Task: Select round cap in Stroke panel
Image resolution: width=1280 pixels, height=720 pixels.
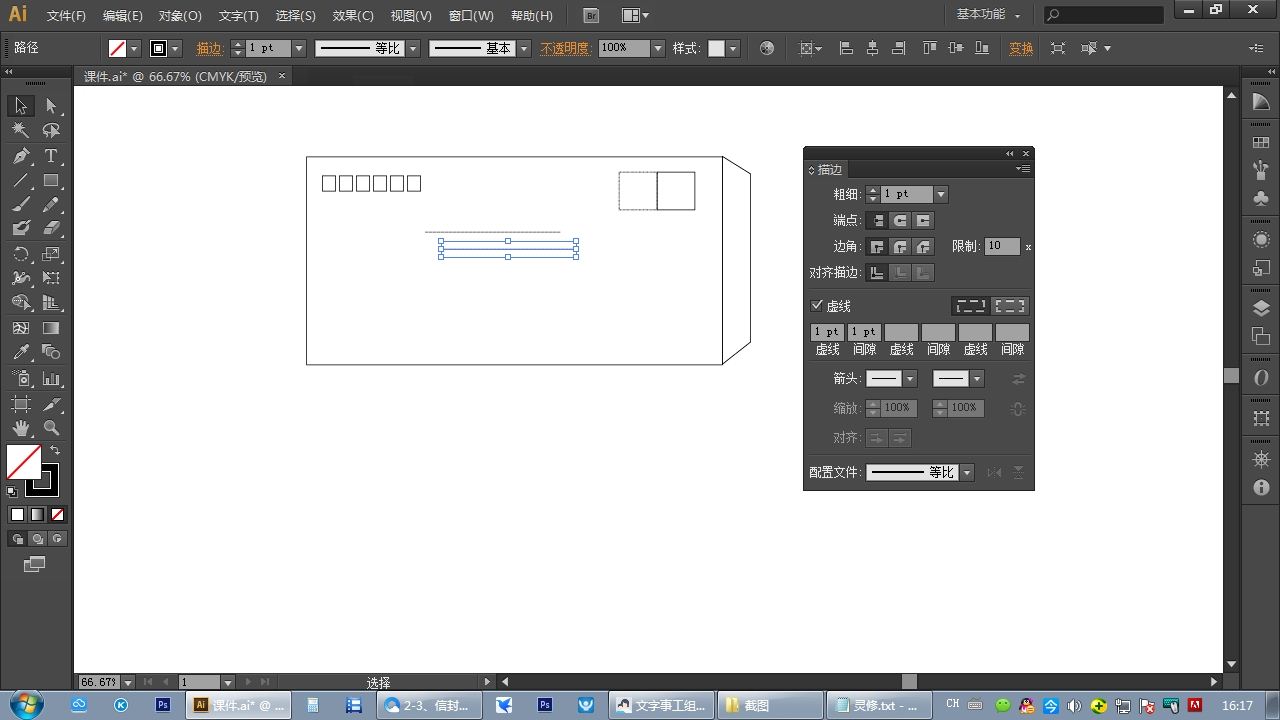Action: click(x=900, y=220)
